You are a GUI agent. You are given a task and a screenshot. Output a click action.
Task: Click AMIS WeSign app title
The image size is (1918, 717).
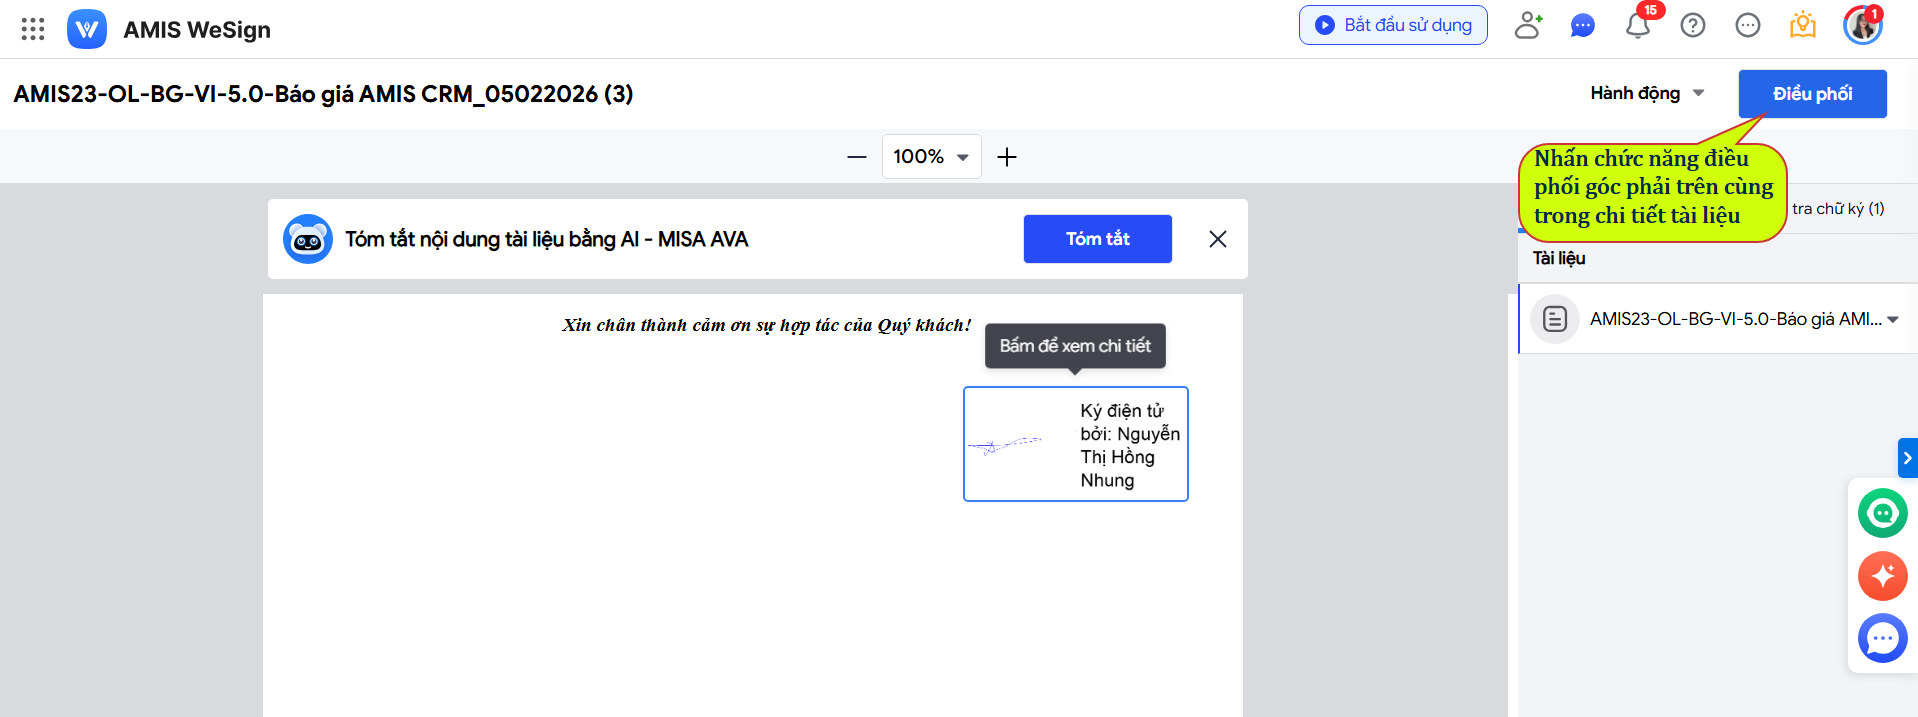(x=197, y=29)
